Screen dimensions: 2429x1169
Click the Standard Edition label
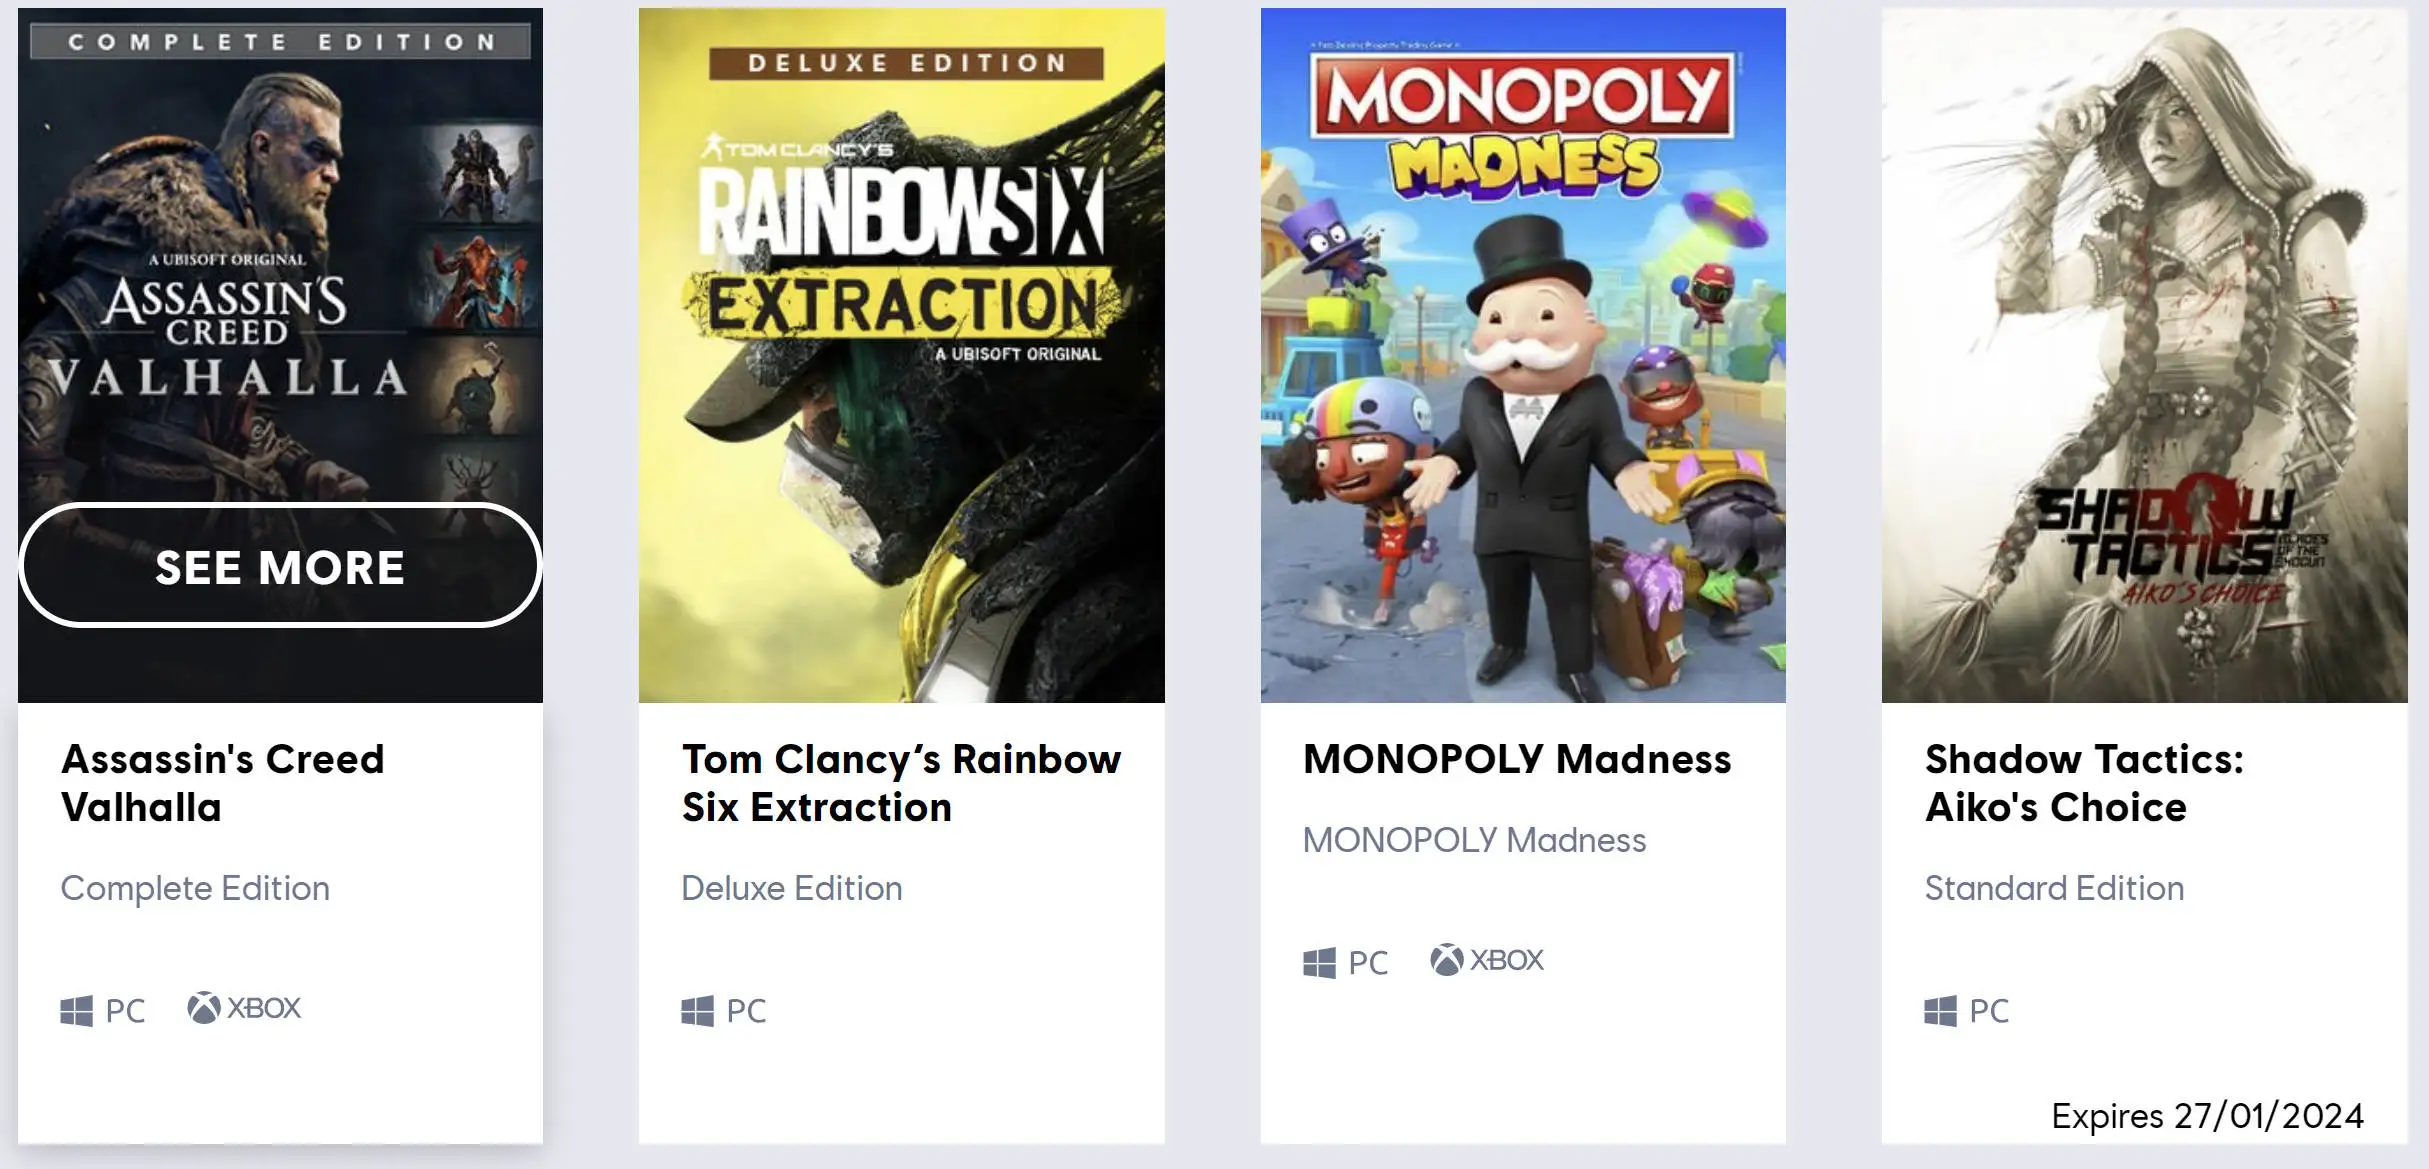2054,888
